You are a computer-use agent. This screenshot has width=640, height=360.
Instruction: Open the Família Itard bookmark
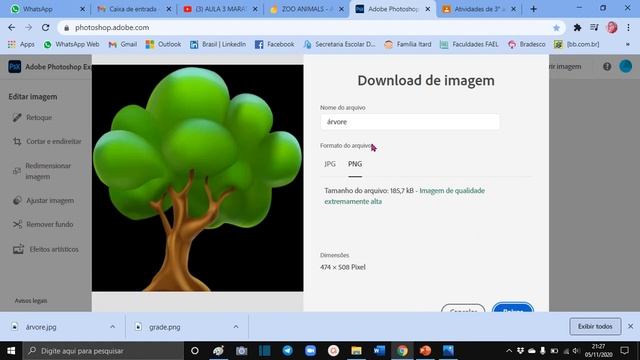coord(408,44)
